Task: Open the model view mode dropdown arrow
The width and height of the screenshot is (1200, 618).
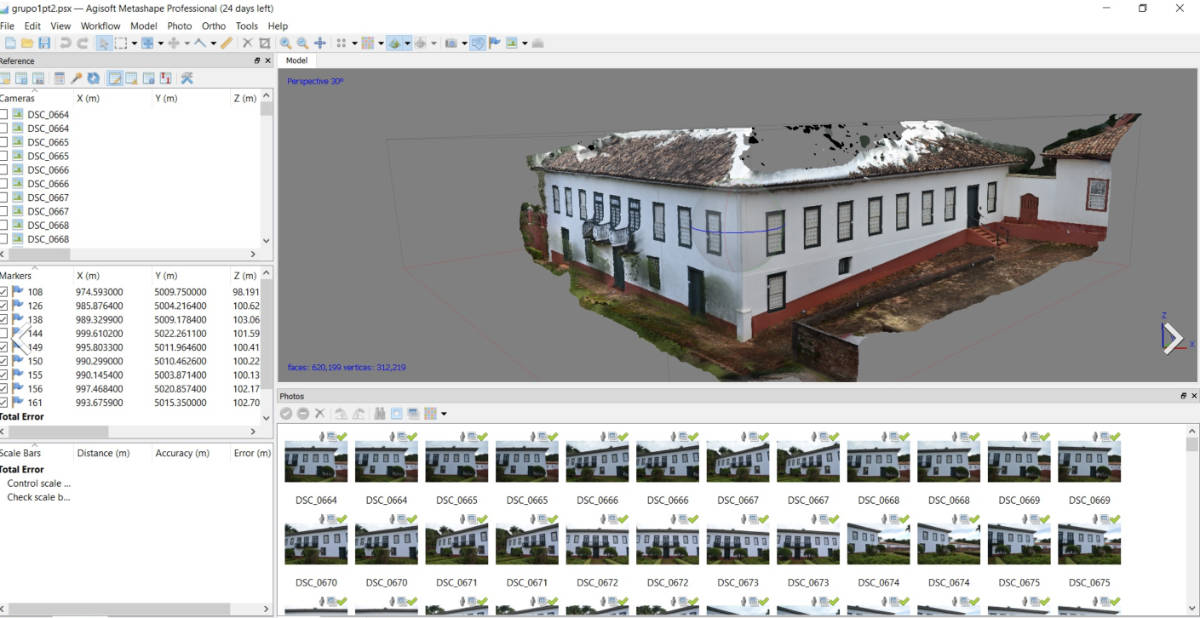Action: [x=407, y=44]
